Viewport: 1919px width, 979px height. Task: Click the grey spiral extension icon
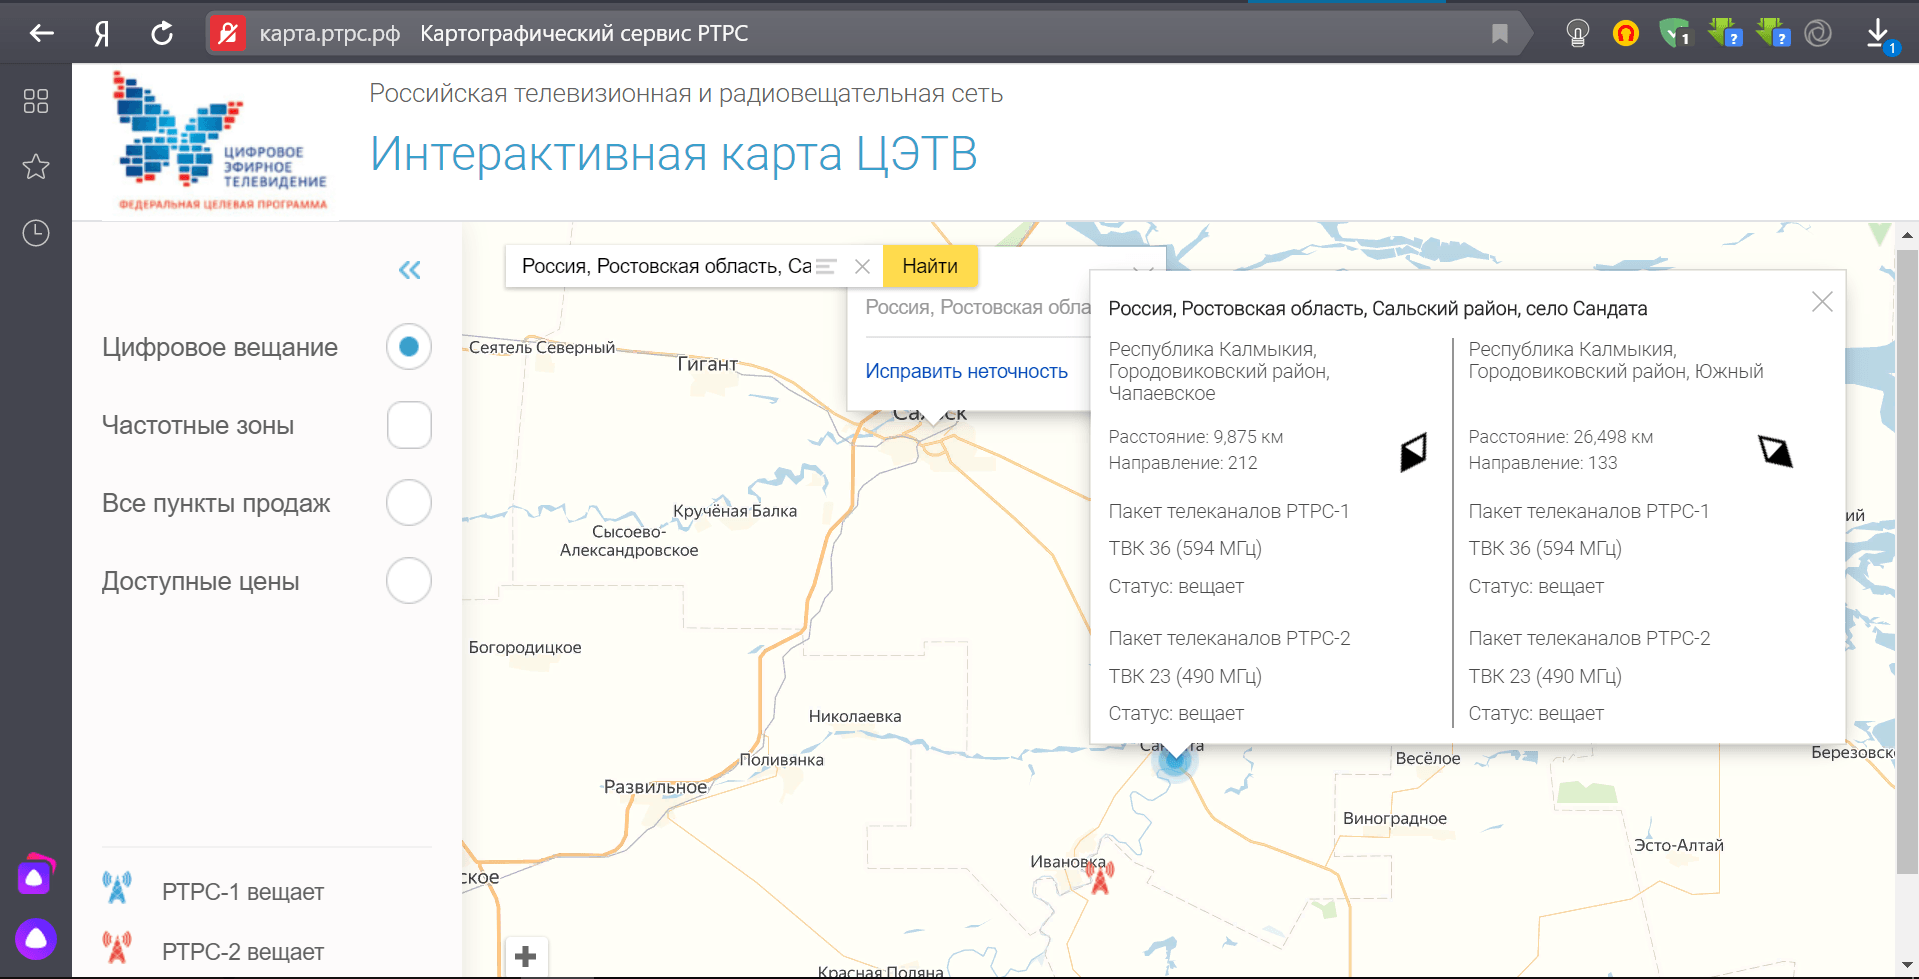coord(1818,34)
